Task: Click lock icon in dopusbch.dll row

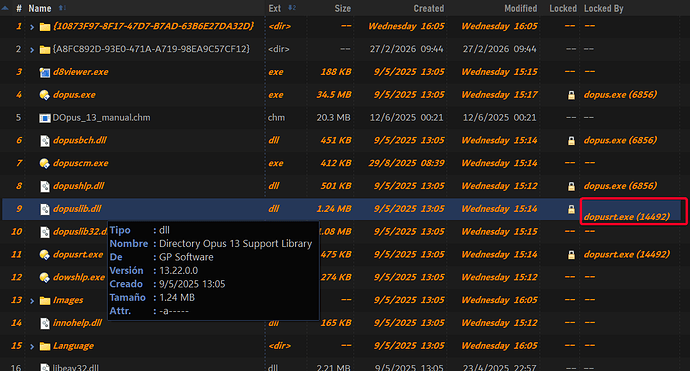Action: tap(571, 141)
